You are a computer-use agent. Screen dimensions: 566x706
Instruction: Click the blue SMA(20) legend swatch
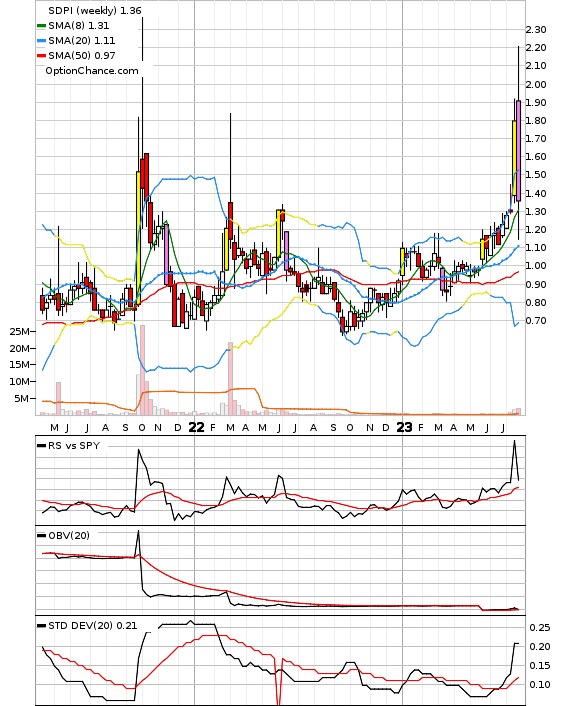(x=41, y=41)
